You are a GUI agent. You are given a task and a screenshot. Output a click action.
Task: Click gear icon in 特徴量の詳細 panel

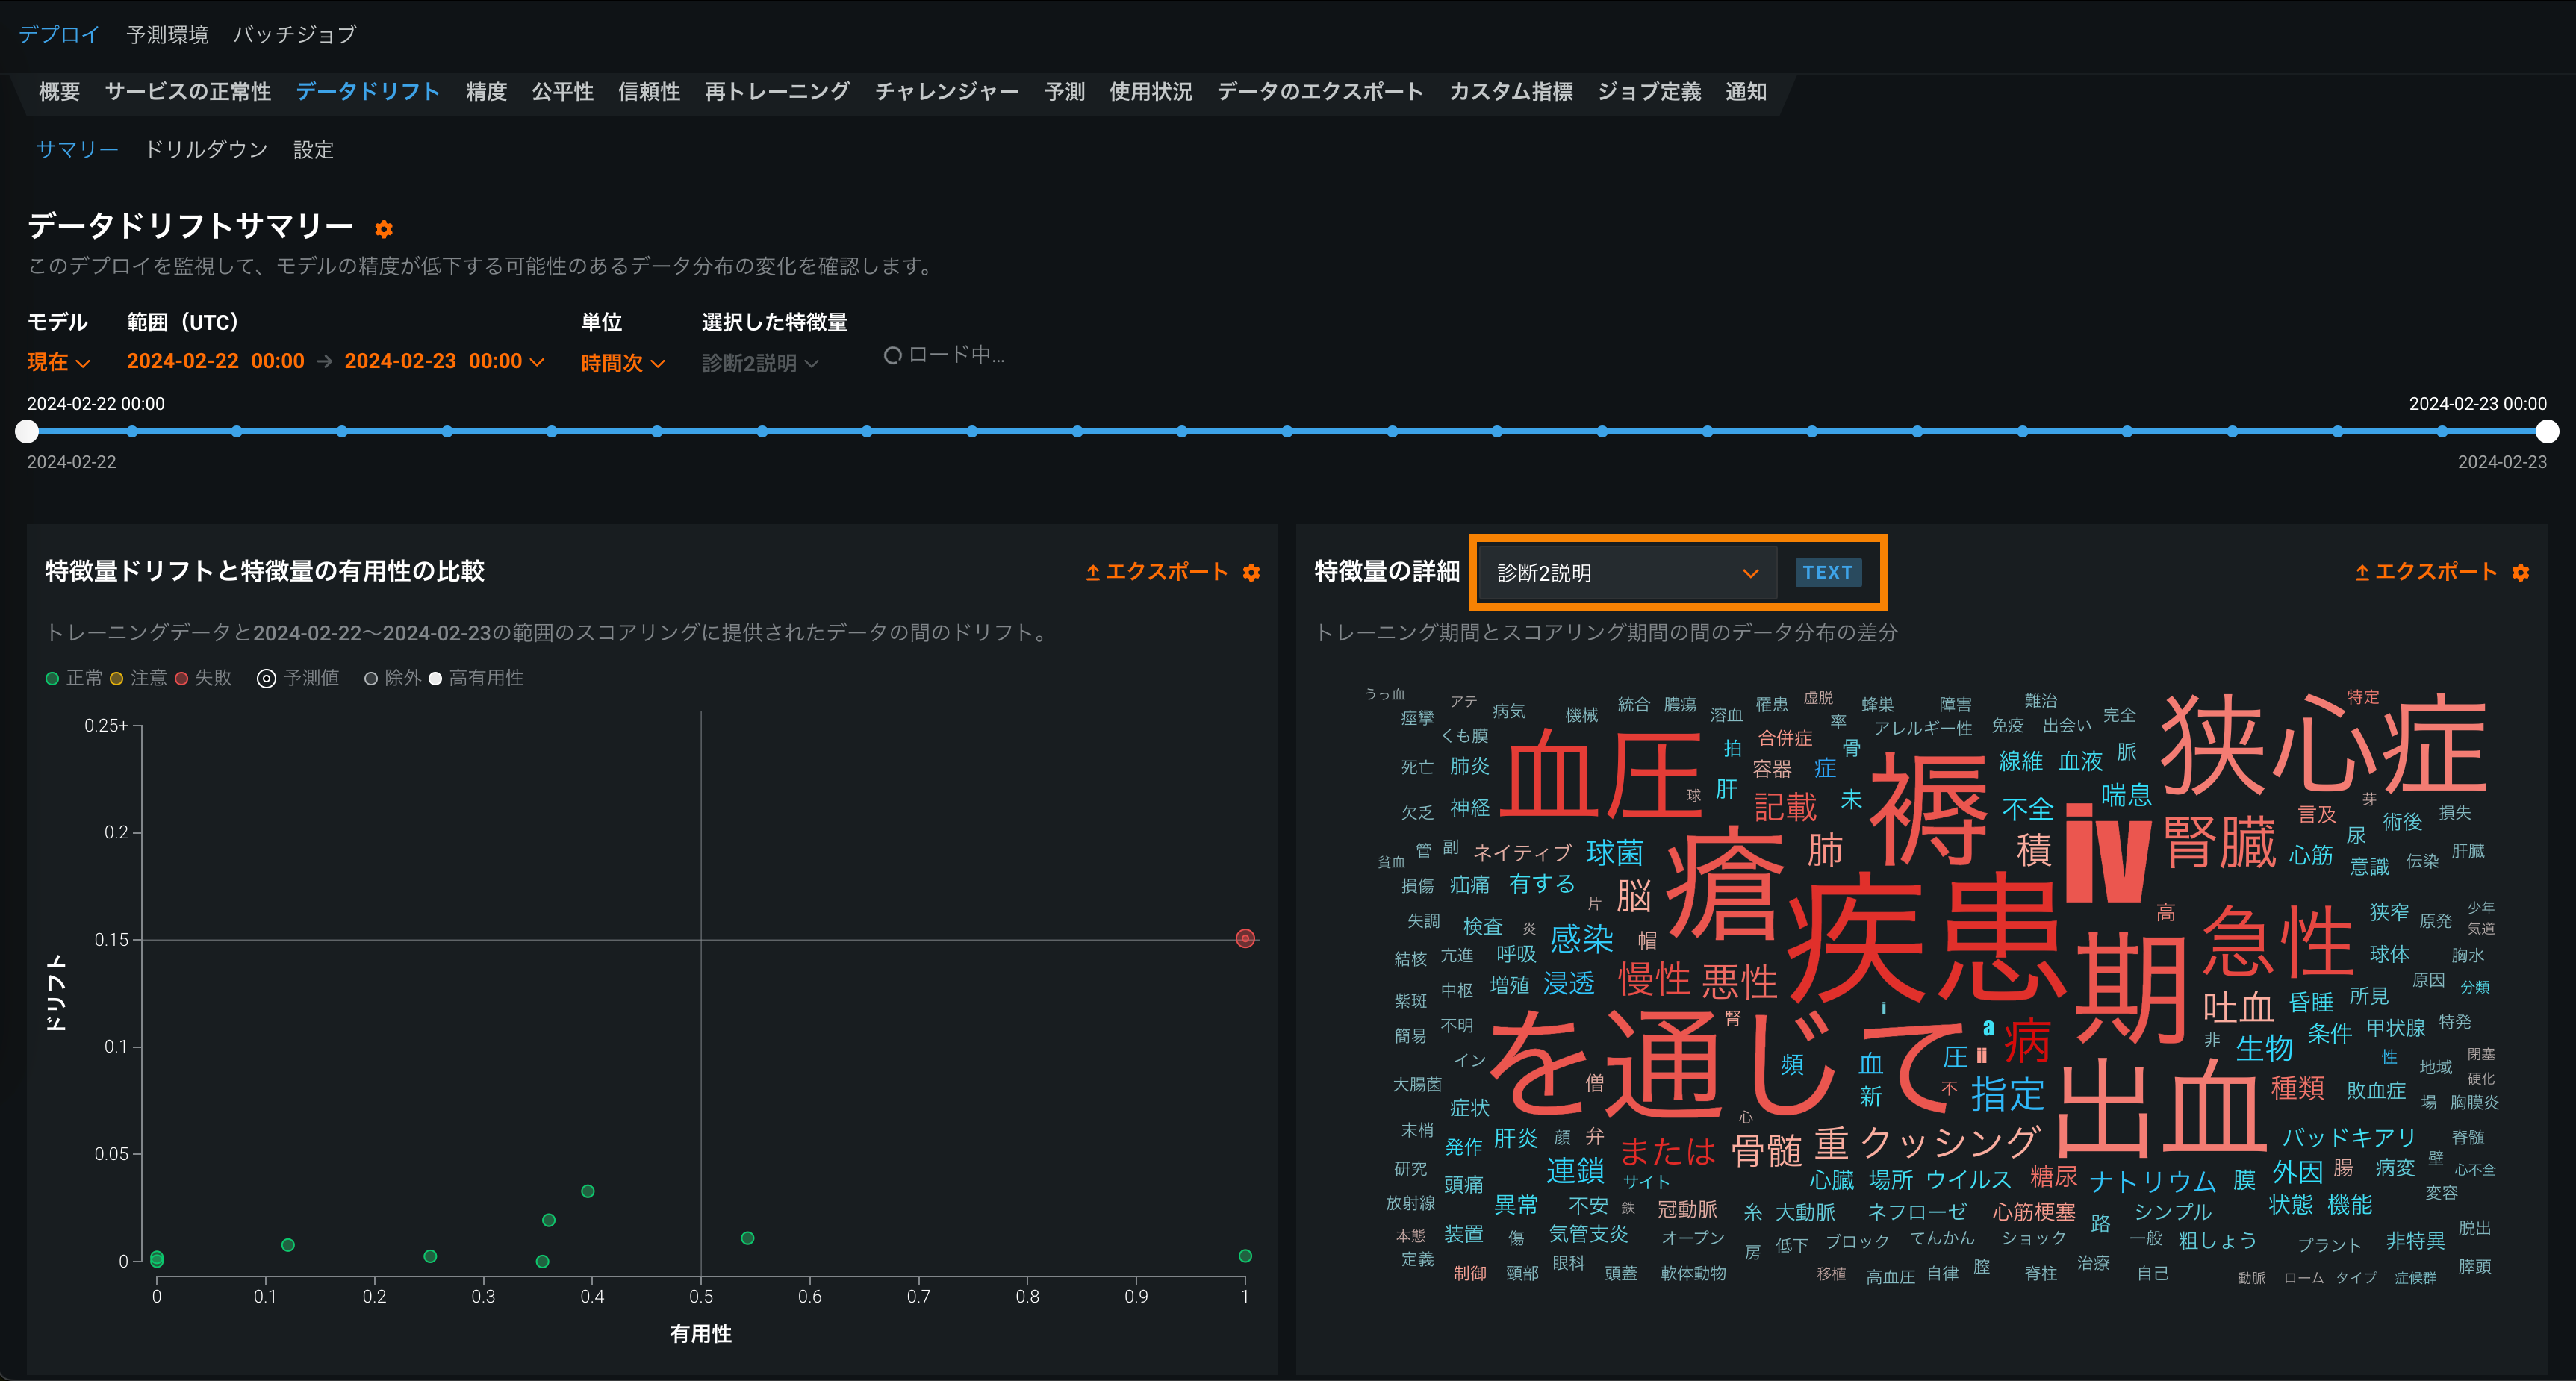tap(2520, 572)
